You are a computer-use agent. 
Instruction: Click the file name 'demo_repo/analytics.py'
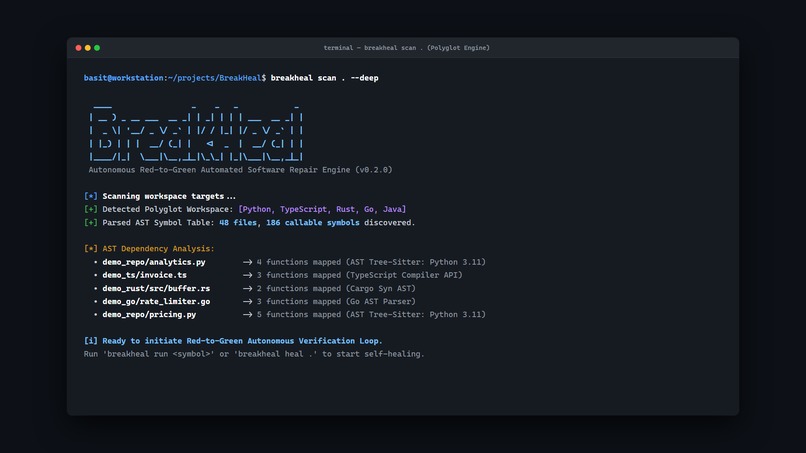coord(154,262)
